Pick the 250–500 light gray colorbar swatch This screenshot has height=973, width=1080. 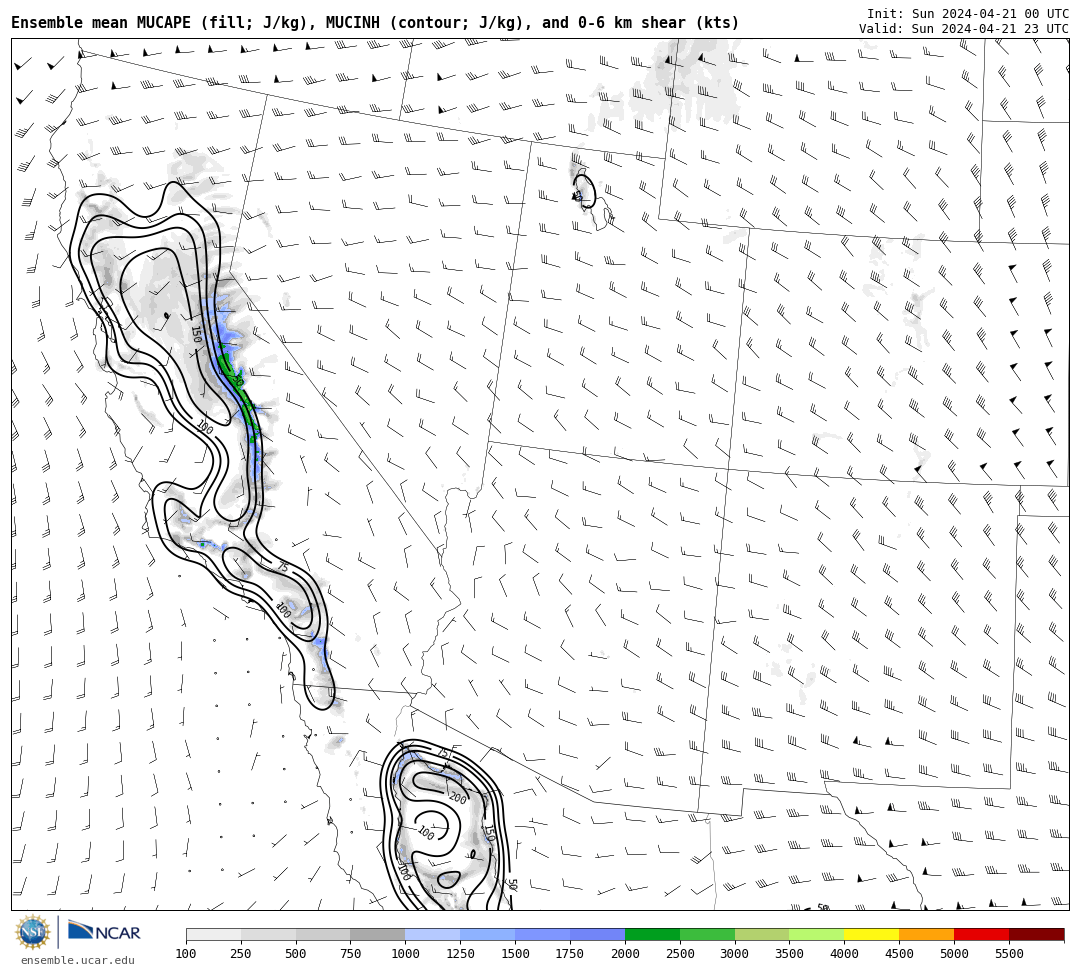(x=269, y=934)
